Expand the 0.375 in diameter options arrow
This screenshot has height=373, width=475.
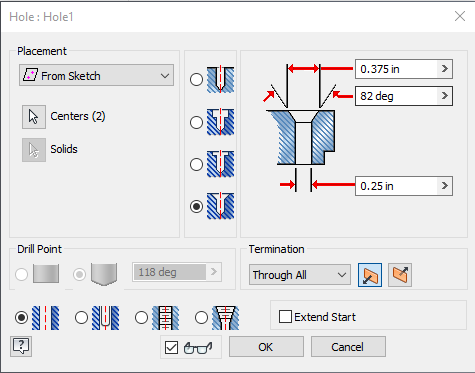[445, 69]
